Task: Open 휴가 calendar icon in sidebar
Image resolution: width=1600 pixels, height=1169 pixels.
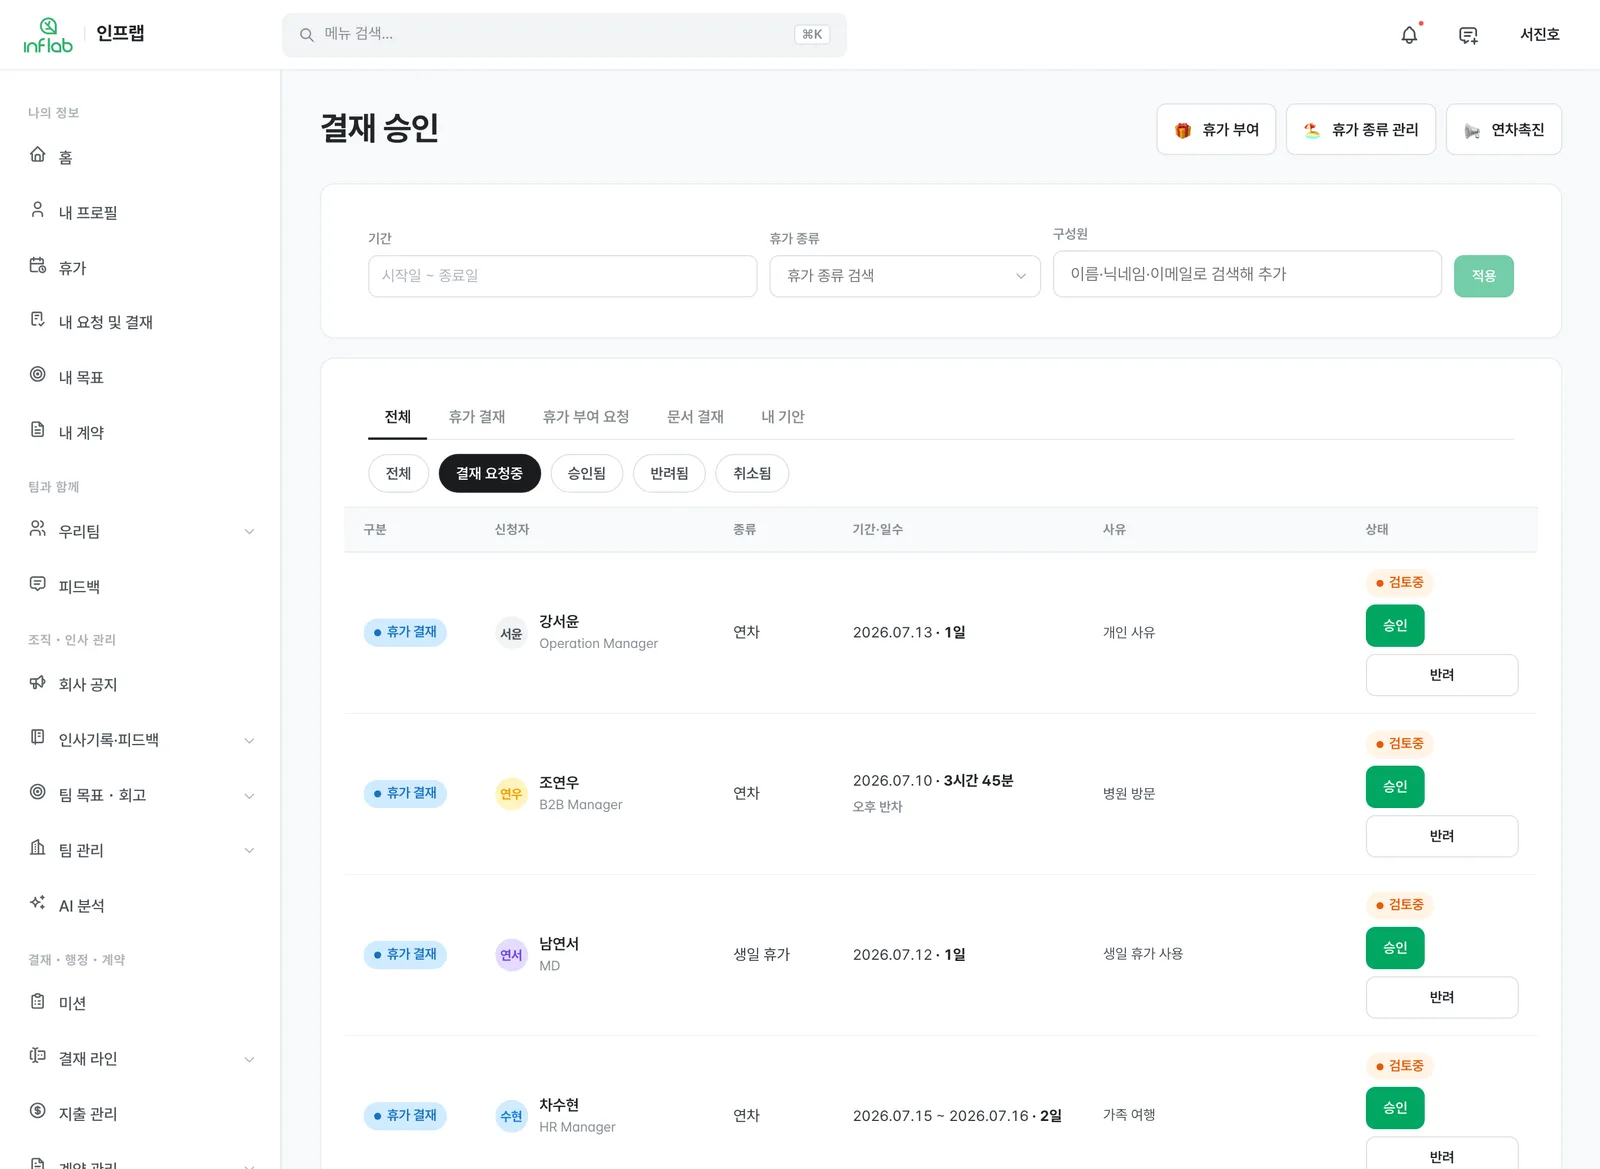Action: coord(38,265)
